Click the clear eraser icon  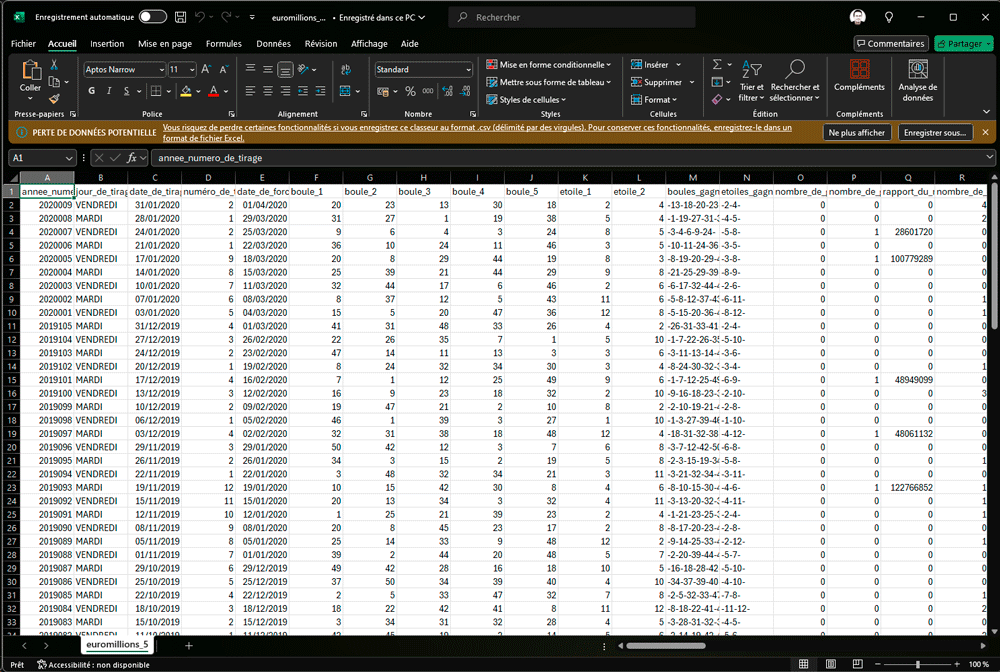[x=717, y=99]
